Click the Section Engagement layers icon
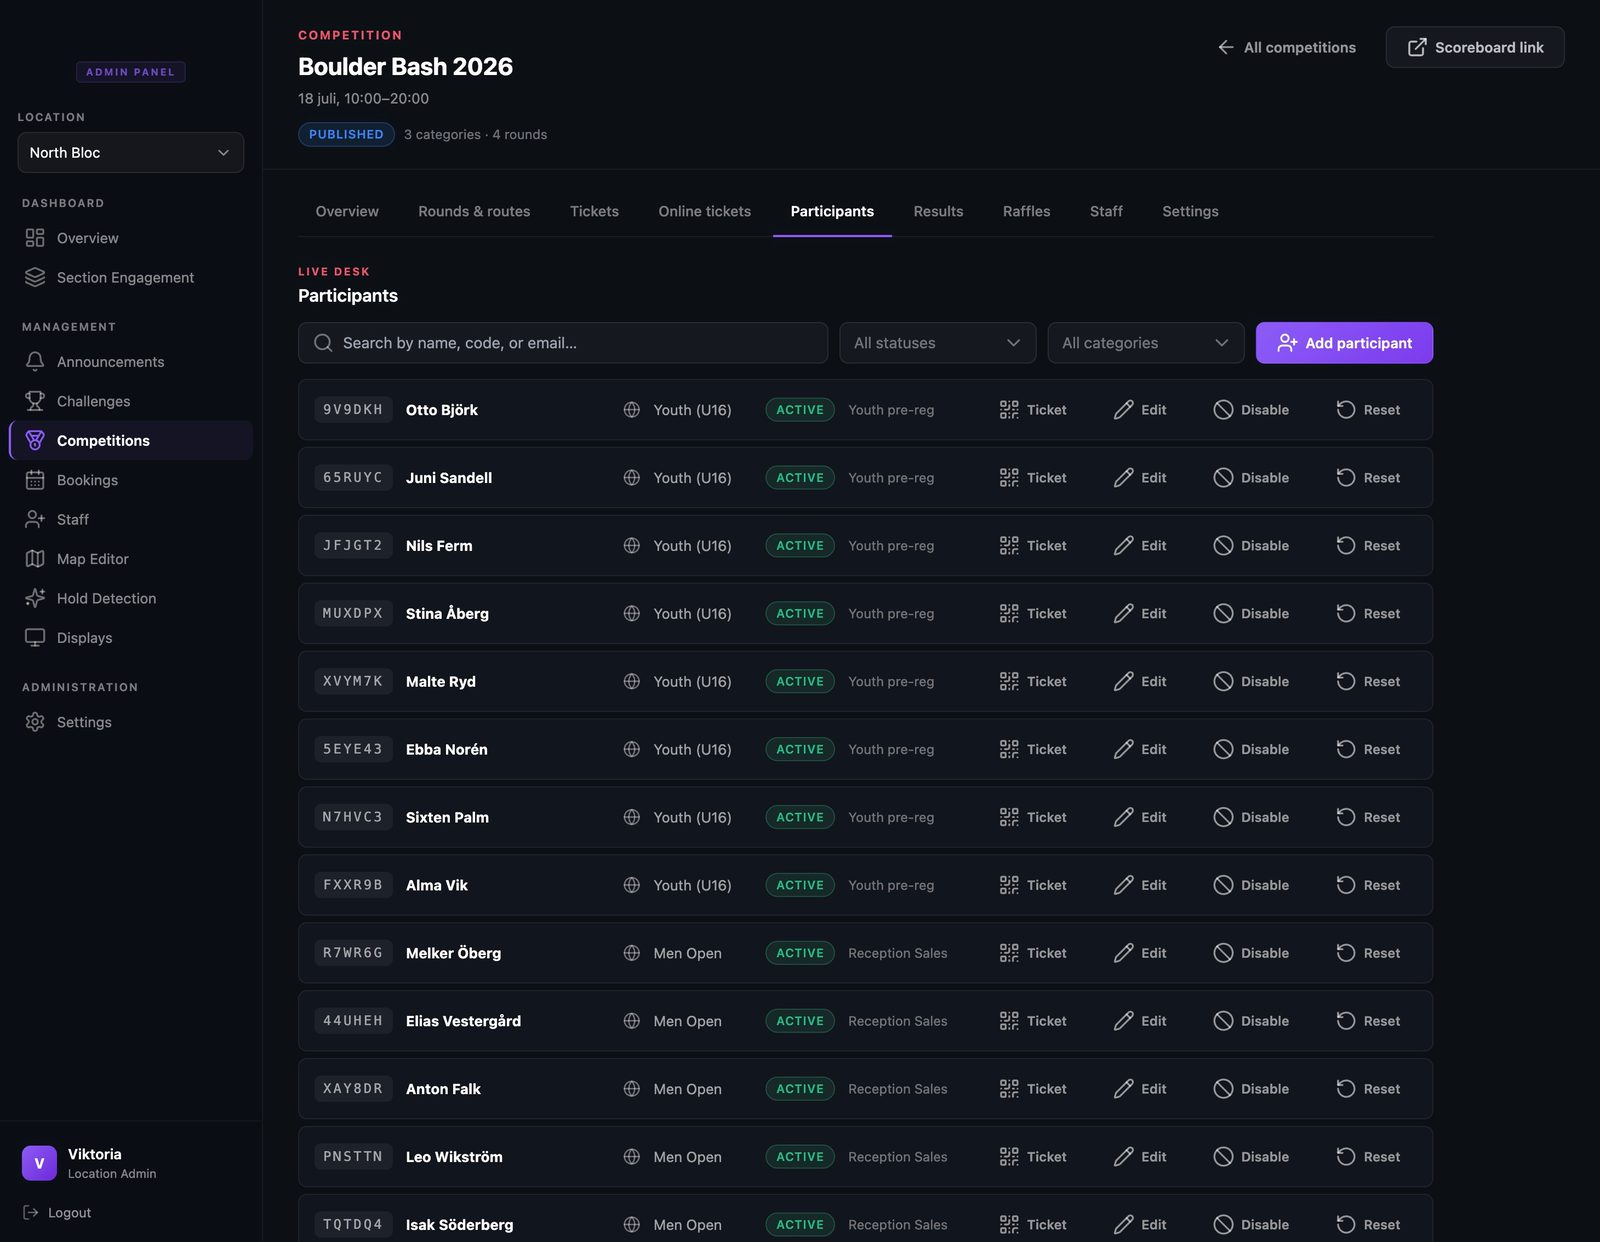 (35, 277)
